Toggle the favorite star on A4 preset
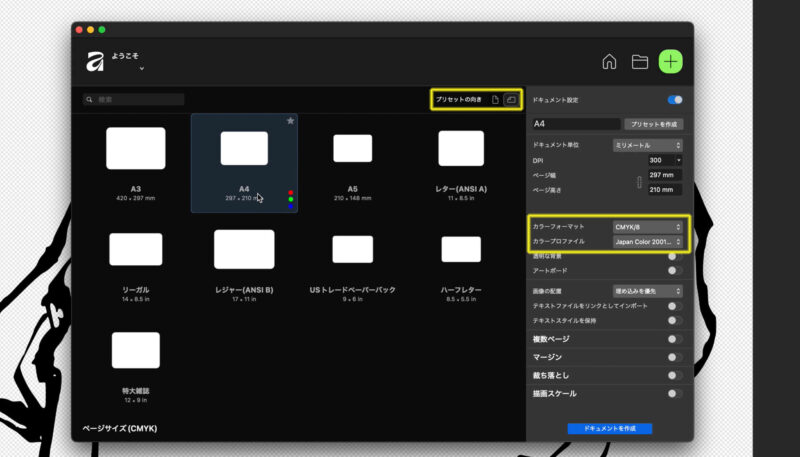Image resolution: width=800 pixels, height=457 pixels. 290,121
